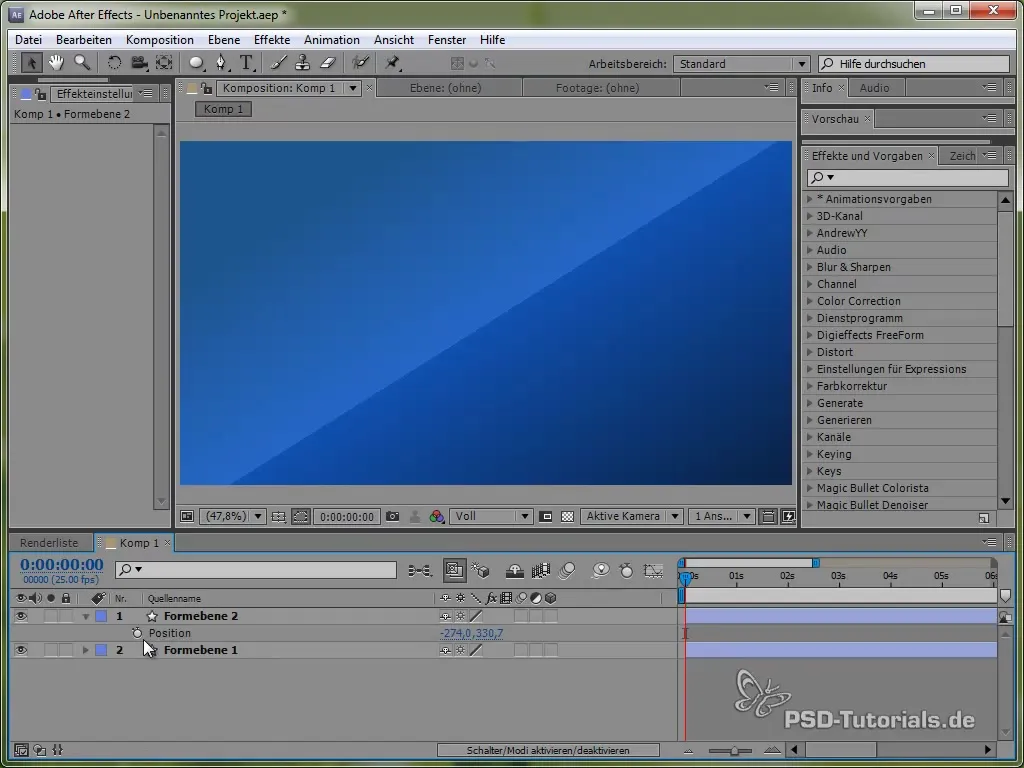Select the Brush tool
The image size is (1024, 768).
(279, 63)
